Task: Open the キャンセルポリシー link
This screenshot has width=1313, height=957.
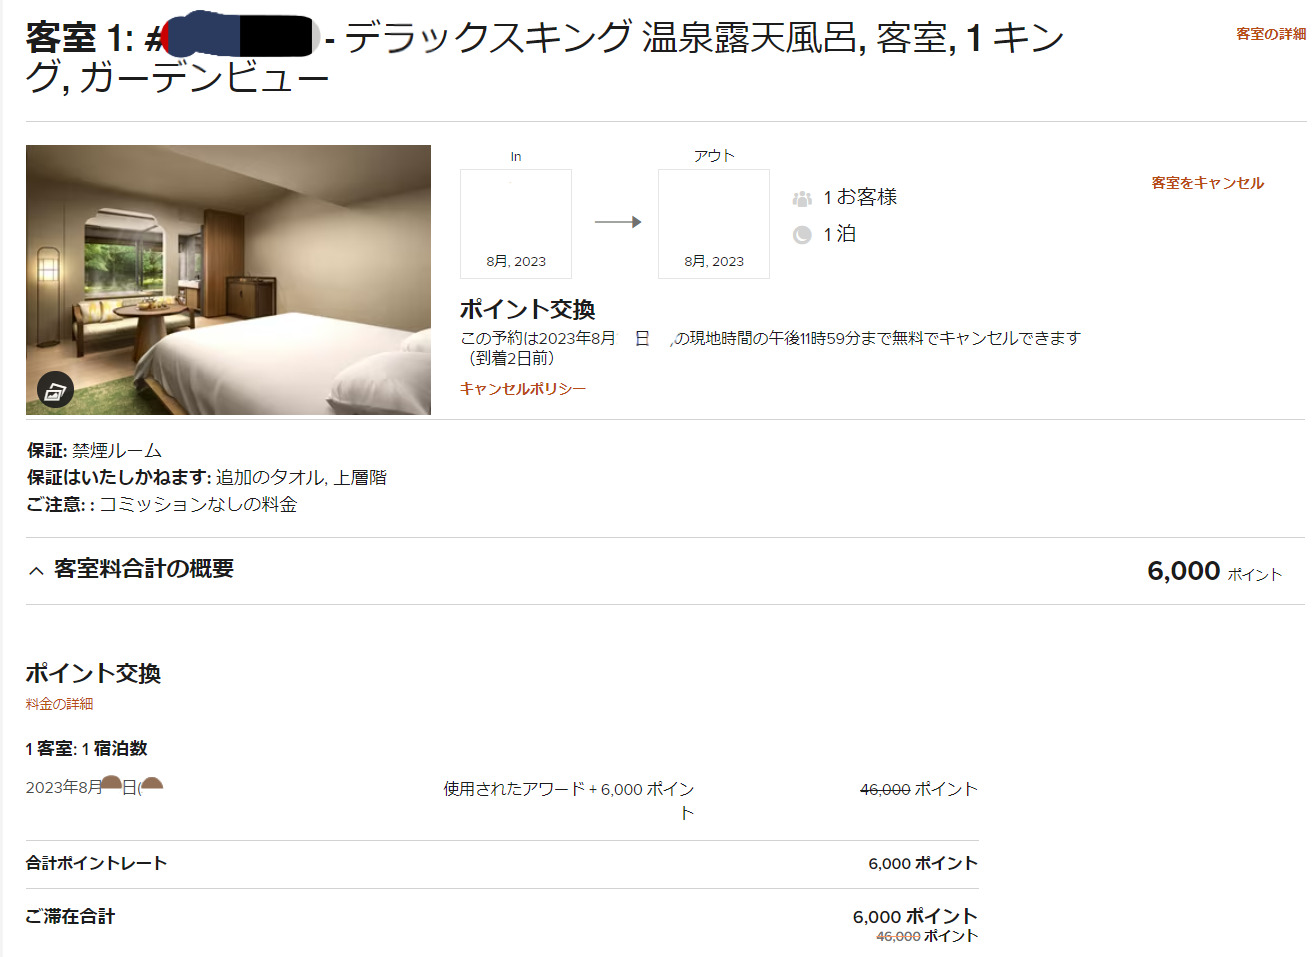Action: tap(523, 388)
